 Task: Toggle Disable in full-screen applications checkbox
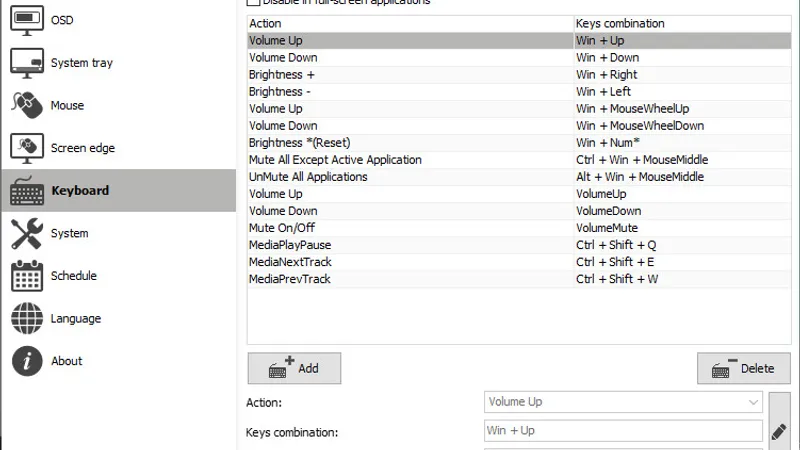(x=253, y=3)
